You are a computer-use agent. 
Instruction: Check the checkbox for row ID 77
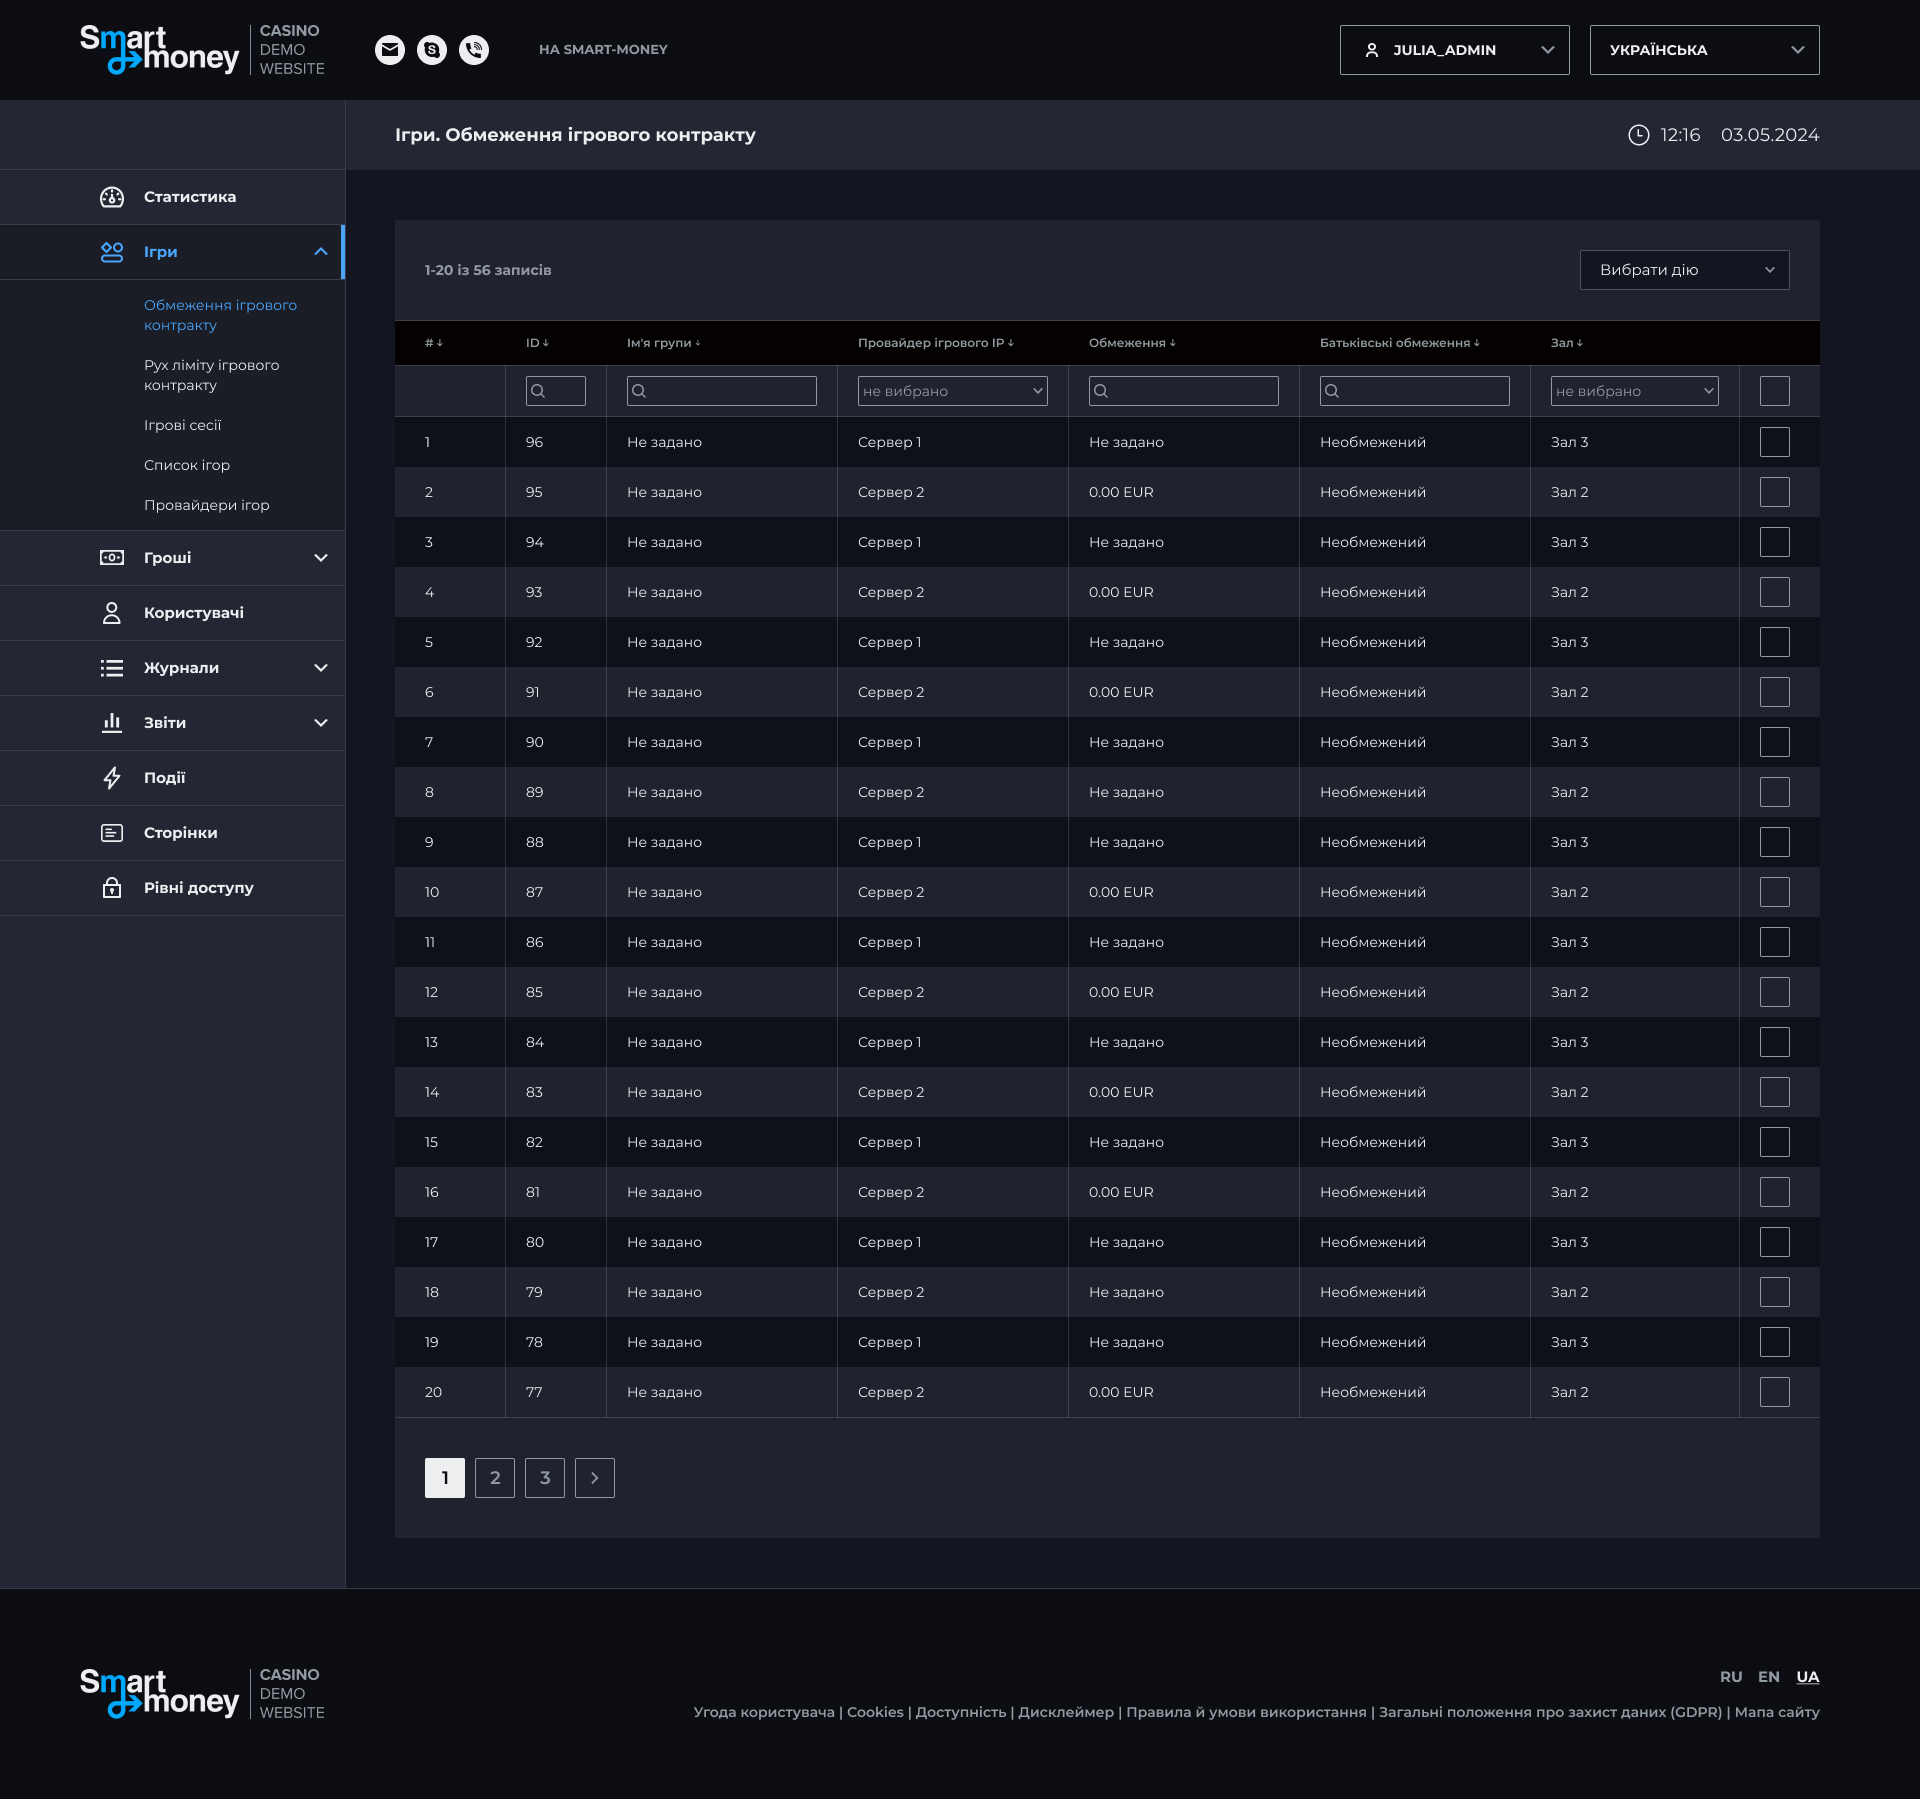1774,1392
